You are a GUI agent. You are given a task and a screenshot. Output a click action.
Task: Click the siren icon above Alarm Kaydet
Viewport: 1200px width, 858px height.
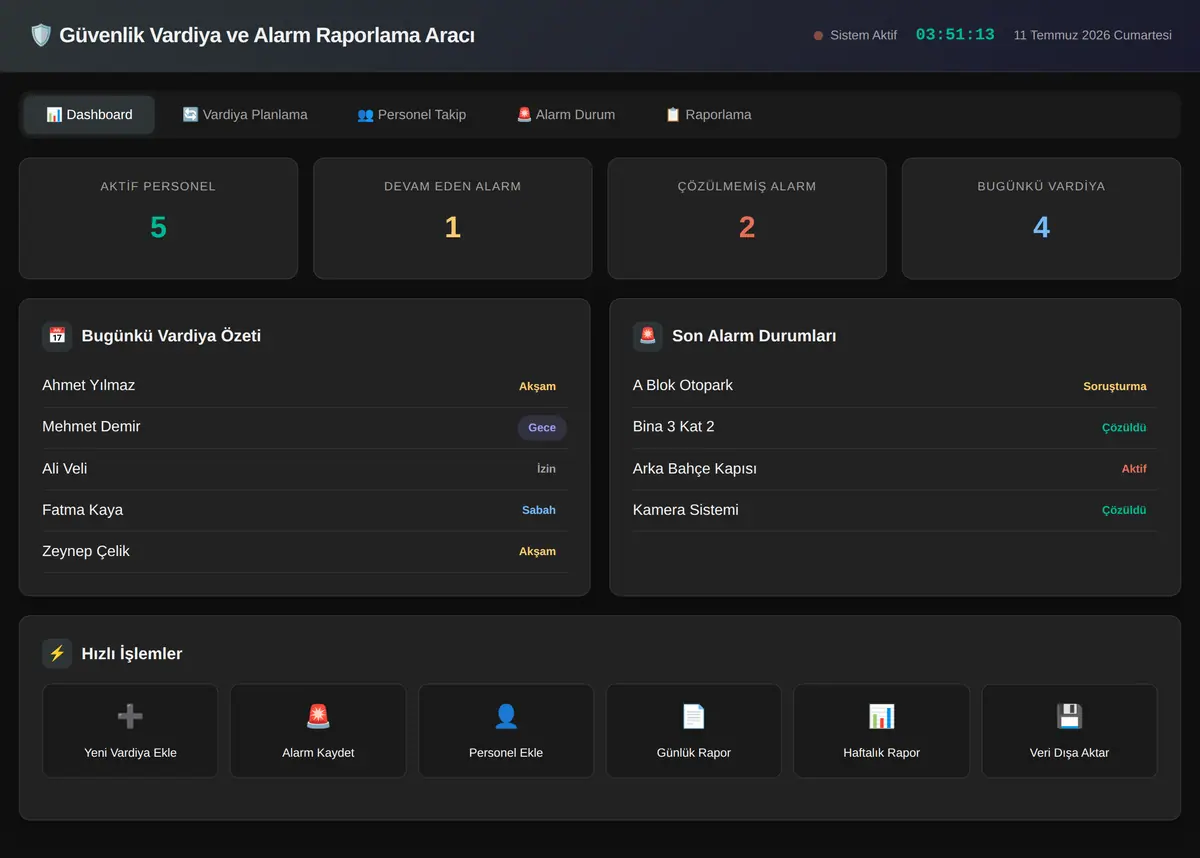coord(318,716)
